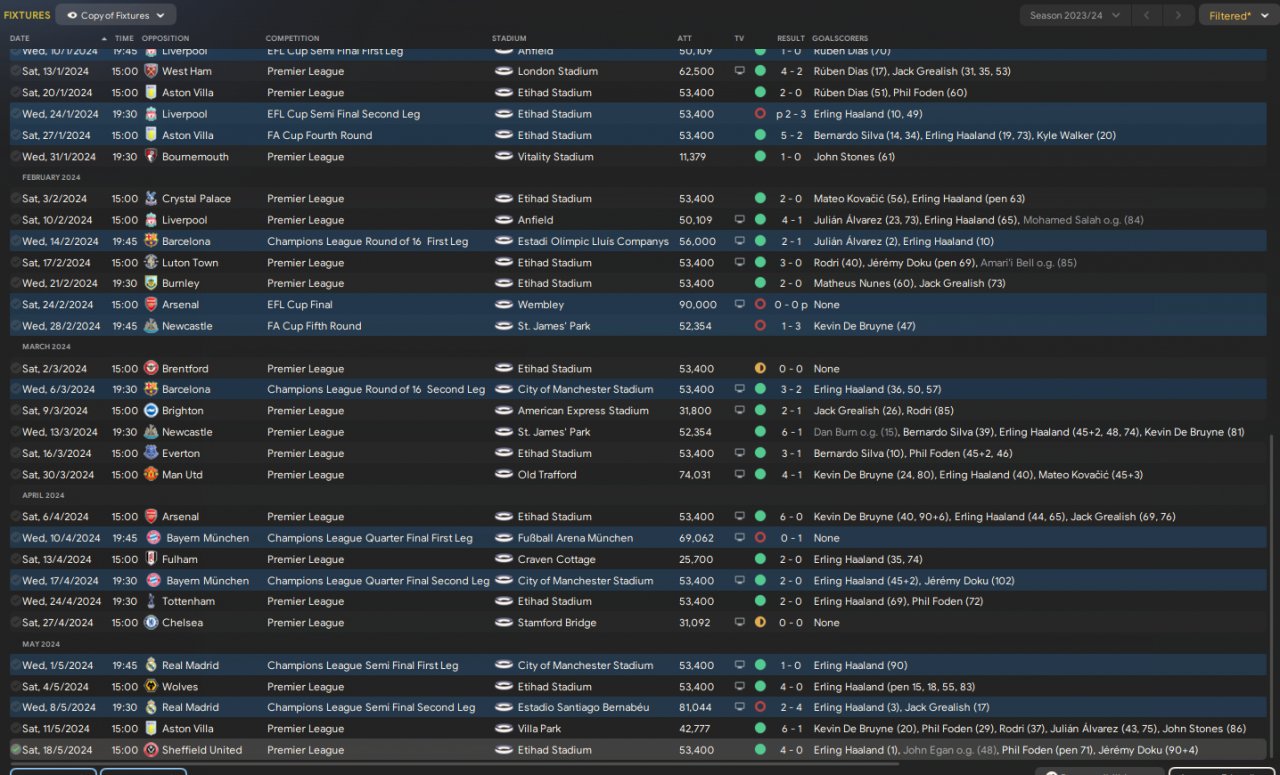The width and height of the screenshot is (1280, 775).
Task: Click the Luton Town club badge
Action: pyautogui.click(x=151, y=262)
